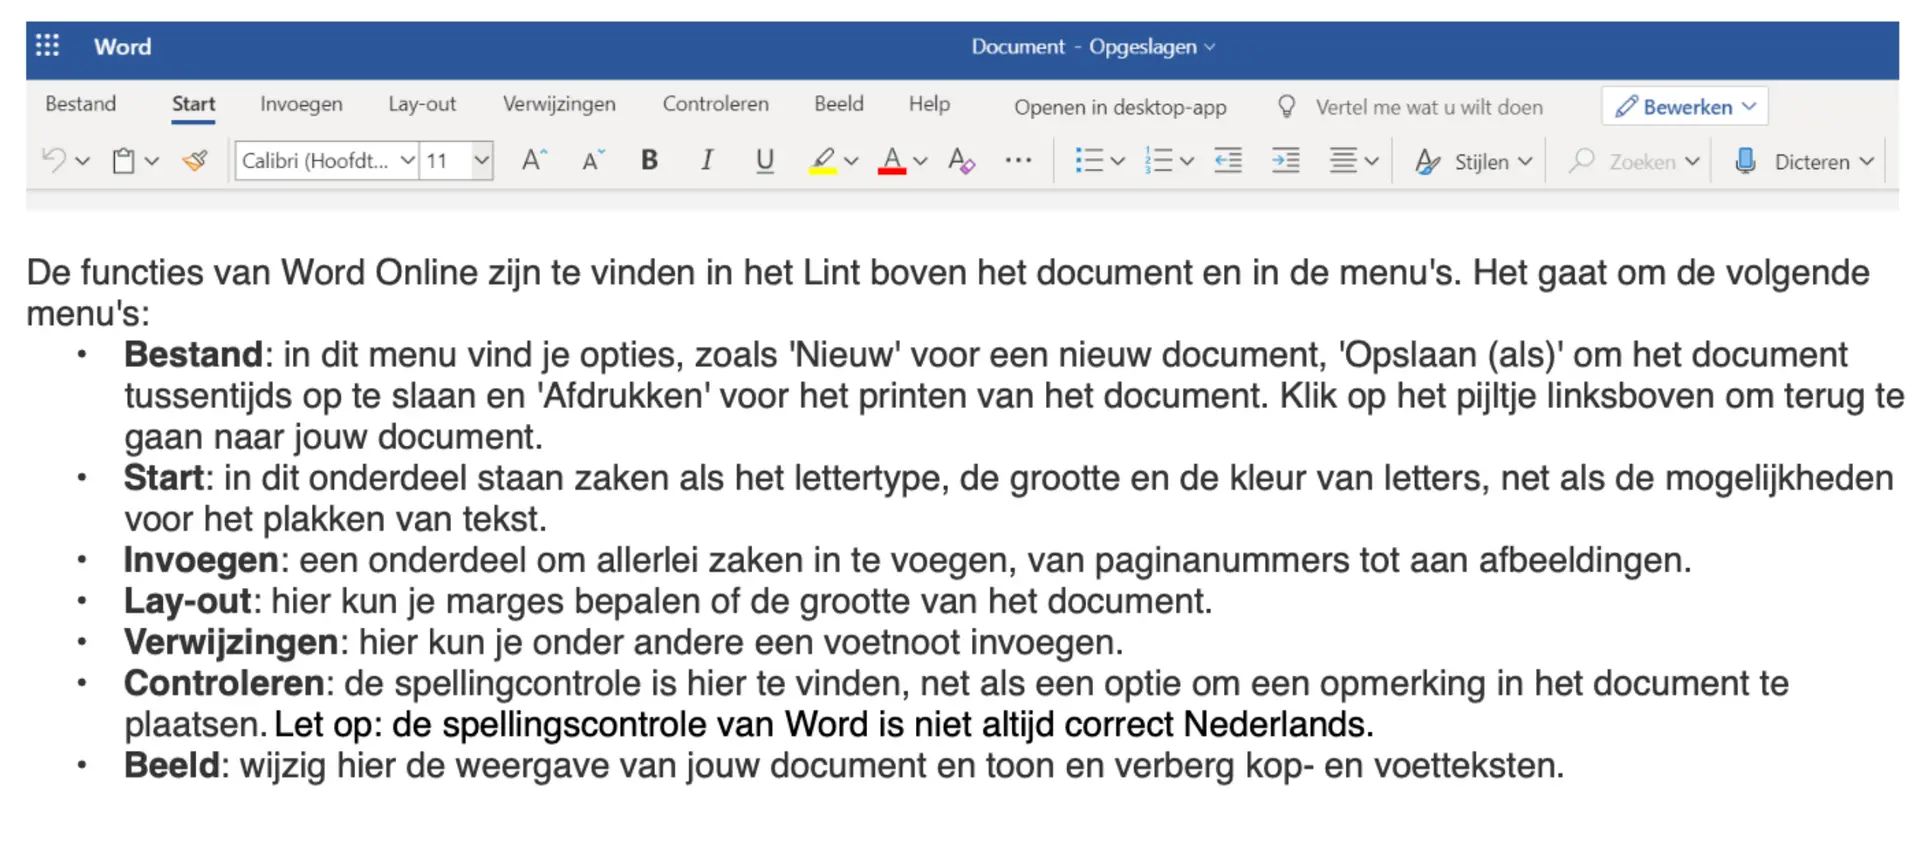The image size is (1920, 867).
Task: Click the Undo arrow icon
Action: (x=54, y=160)
